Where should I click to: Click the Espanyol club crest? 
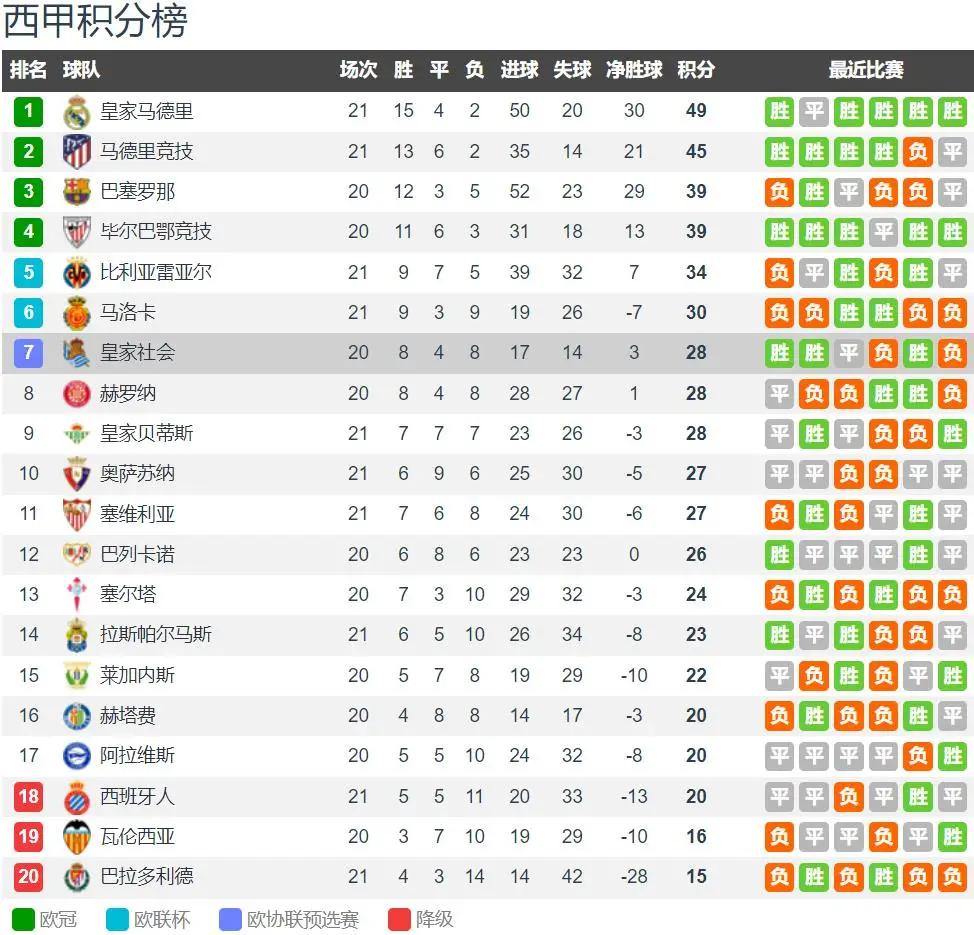point(77,797)
